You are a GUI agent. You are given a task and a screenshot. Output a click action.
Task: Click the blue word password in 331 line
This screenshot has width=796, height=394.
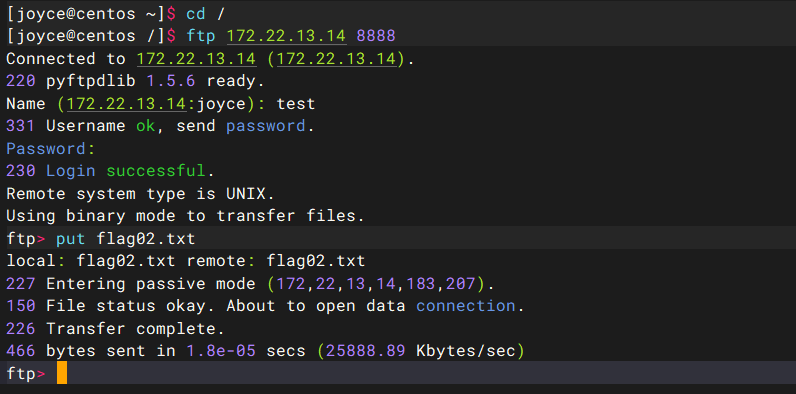click(266, 126)
